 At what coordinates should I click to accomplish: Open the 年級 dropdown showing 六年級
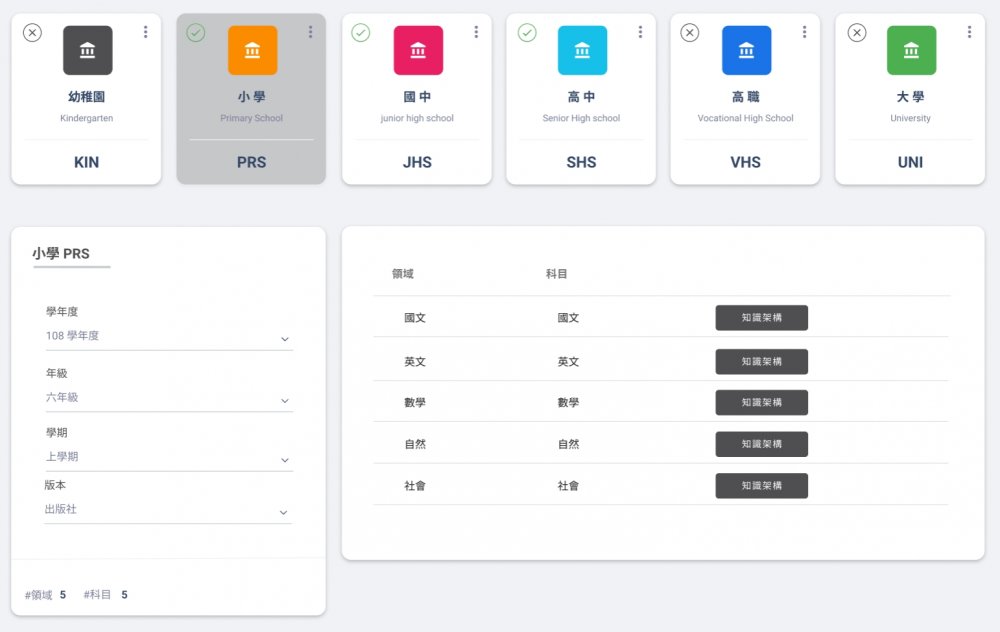(168, 398)
